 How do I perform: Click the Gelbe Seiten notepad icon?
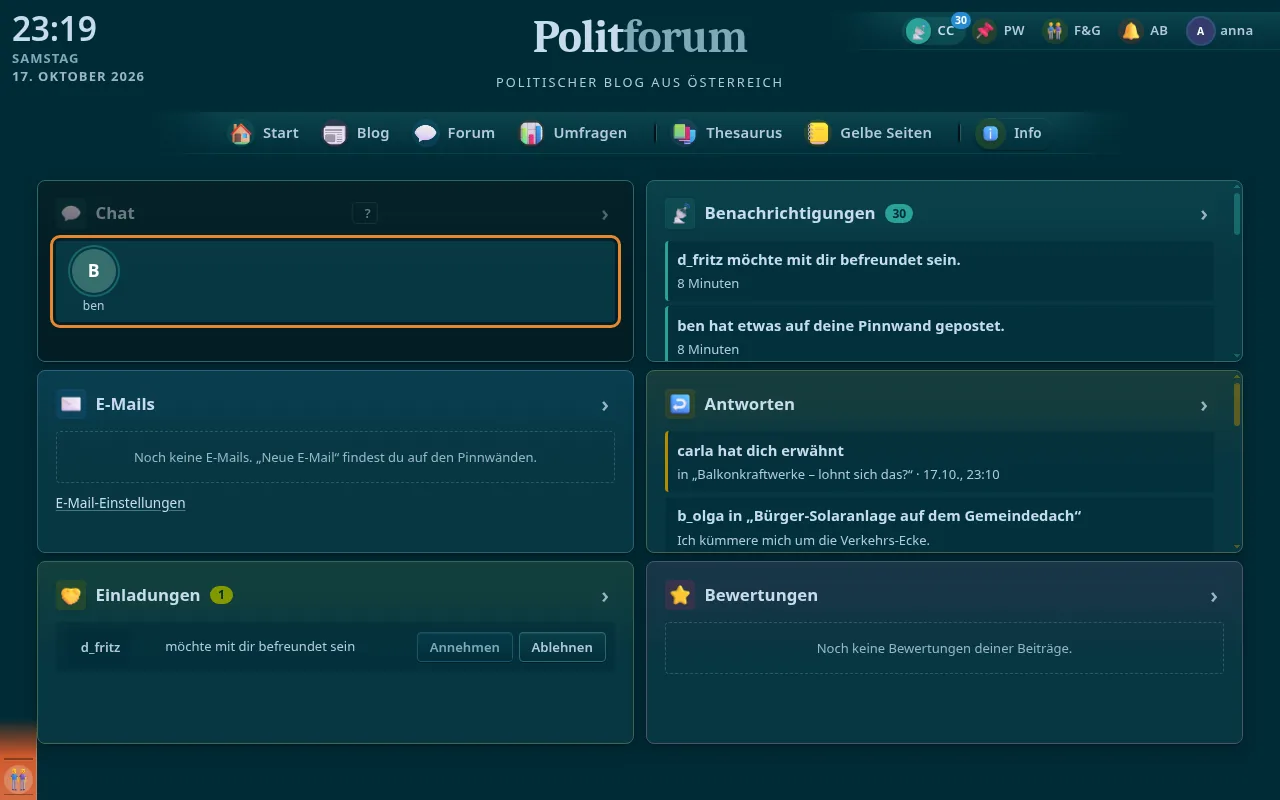click(819, 133)
